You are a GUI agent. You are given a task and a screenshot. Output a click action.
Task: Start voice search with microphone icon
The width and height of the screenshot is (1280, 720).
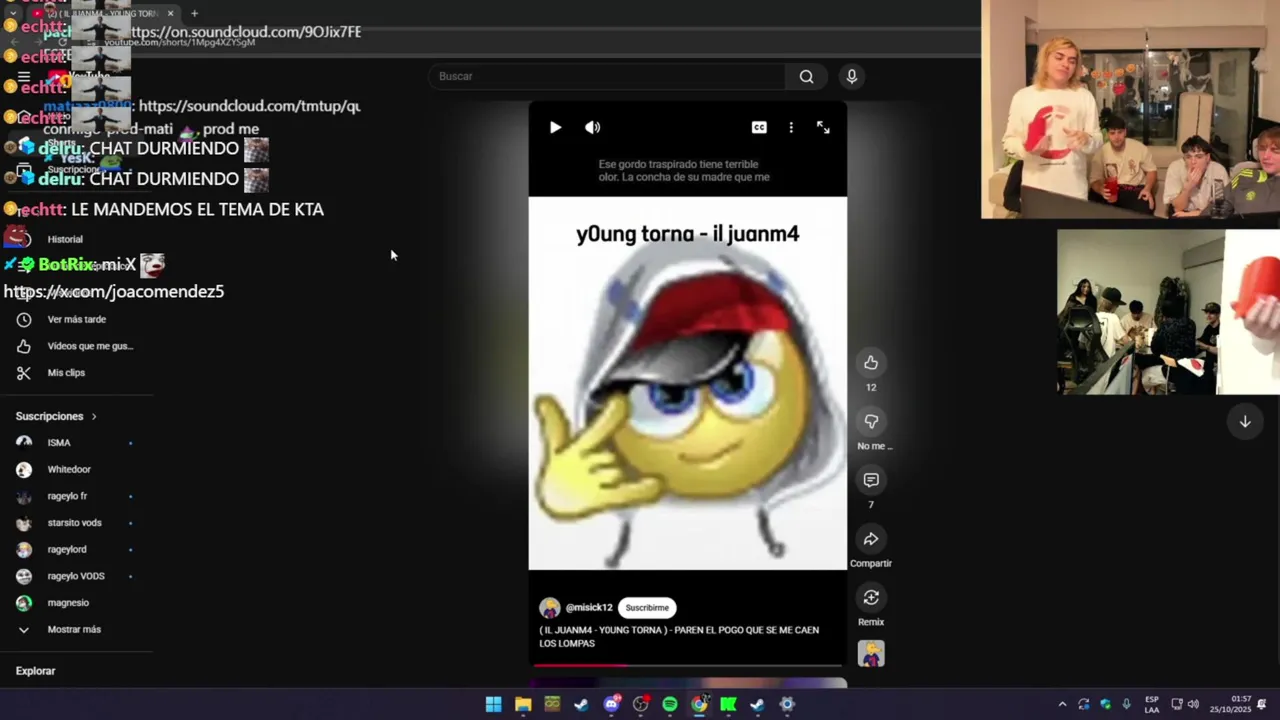pyautogui.click(x=852, y=76)
